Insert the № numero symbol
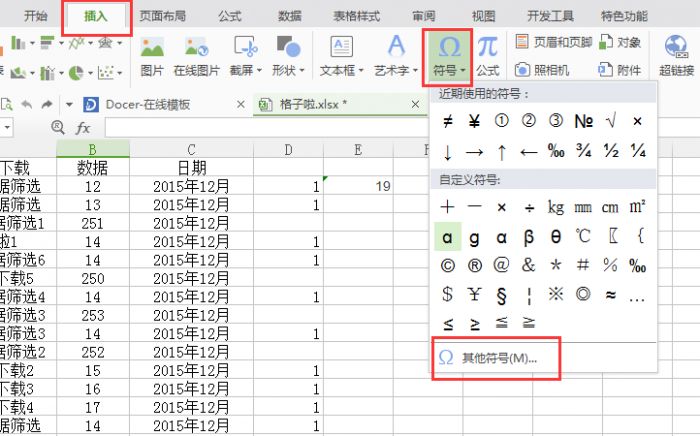700x436 pixels. [x=583, y=121]
